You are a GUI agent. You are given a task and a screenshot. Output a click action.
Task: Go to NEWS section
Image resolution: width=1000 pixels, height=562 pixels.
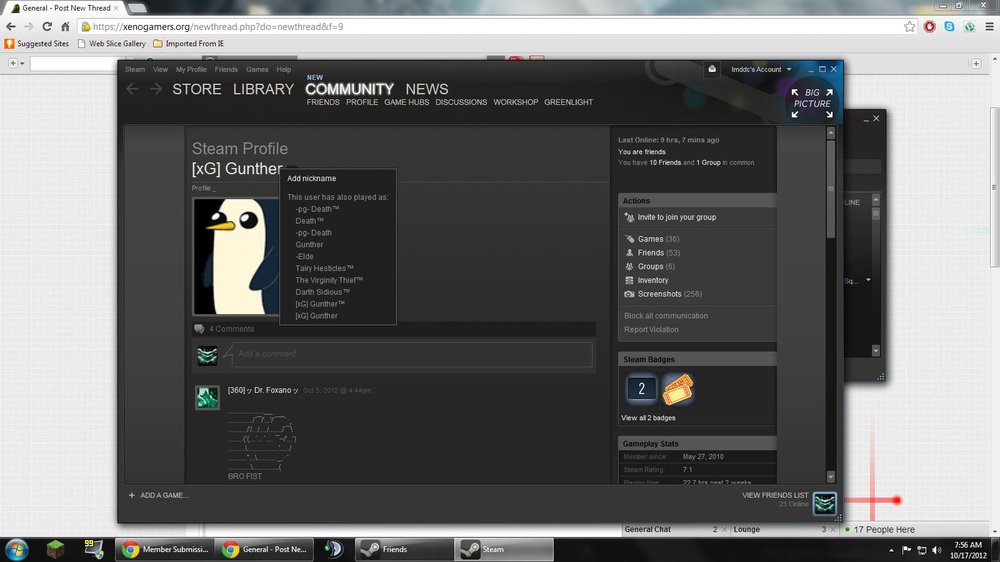pyautogui.click(x=427, y=89)
